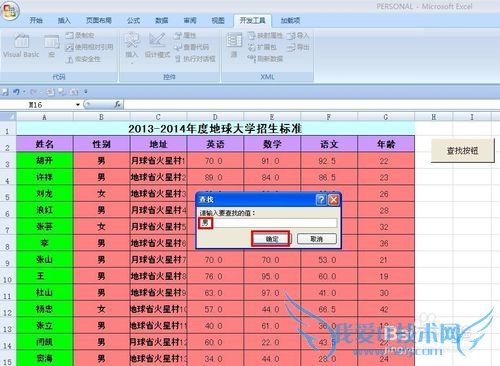Image resolution: width=500 pixels, height=366 pixels.
Task: Open the Visual Basic editor
Action: 21,46
